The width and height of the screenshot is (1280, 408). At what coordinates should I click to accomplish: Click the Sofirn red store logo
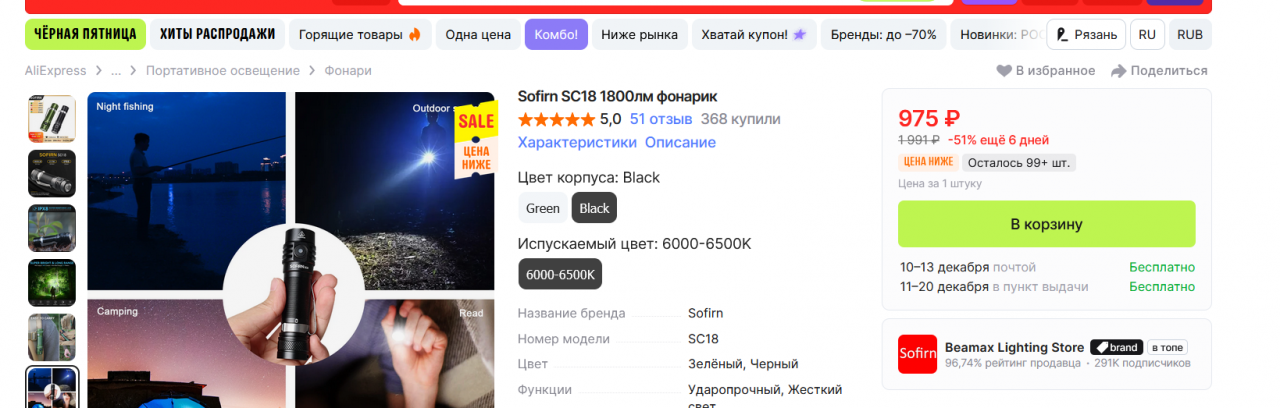point(917,354)
